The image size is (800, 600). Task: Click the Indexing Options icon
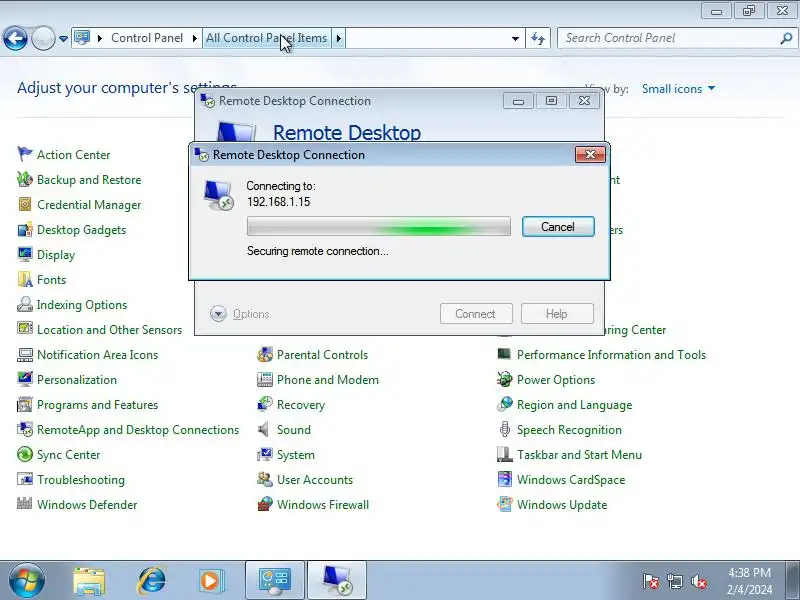pos(24,304)
